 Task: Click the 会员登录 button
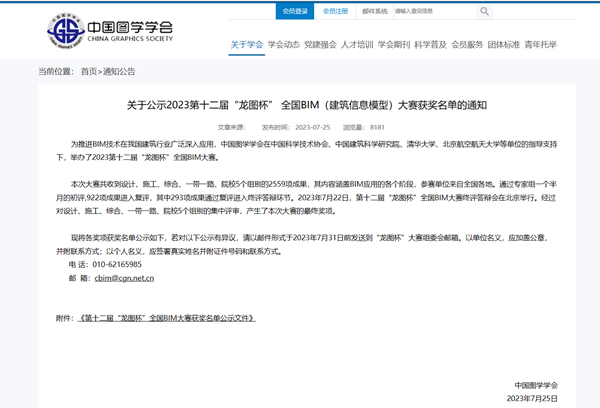(x=295, y=12)
